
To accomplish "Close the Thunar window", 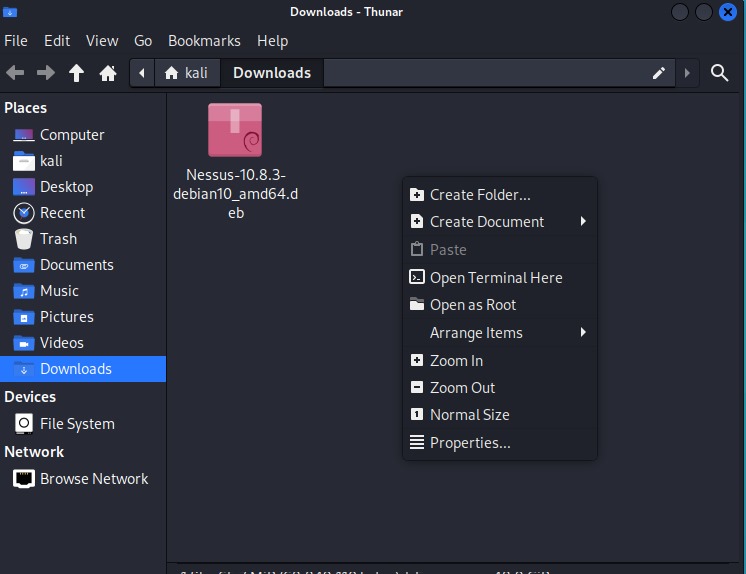I will click(x=727, y=12).
